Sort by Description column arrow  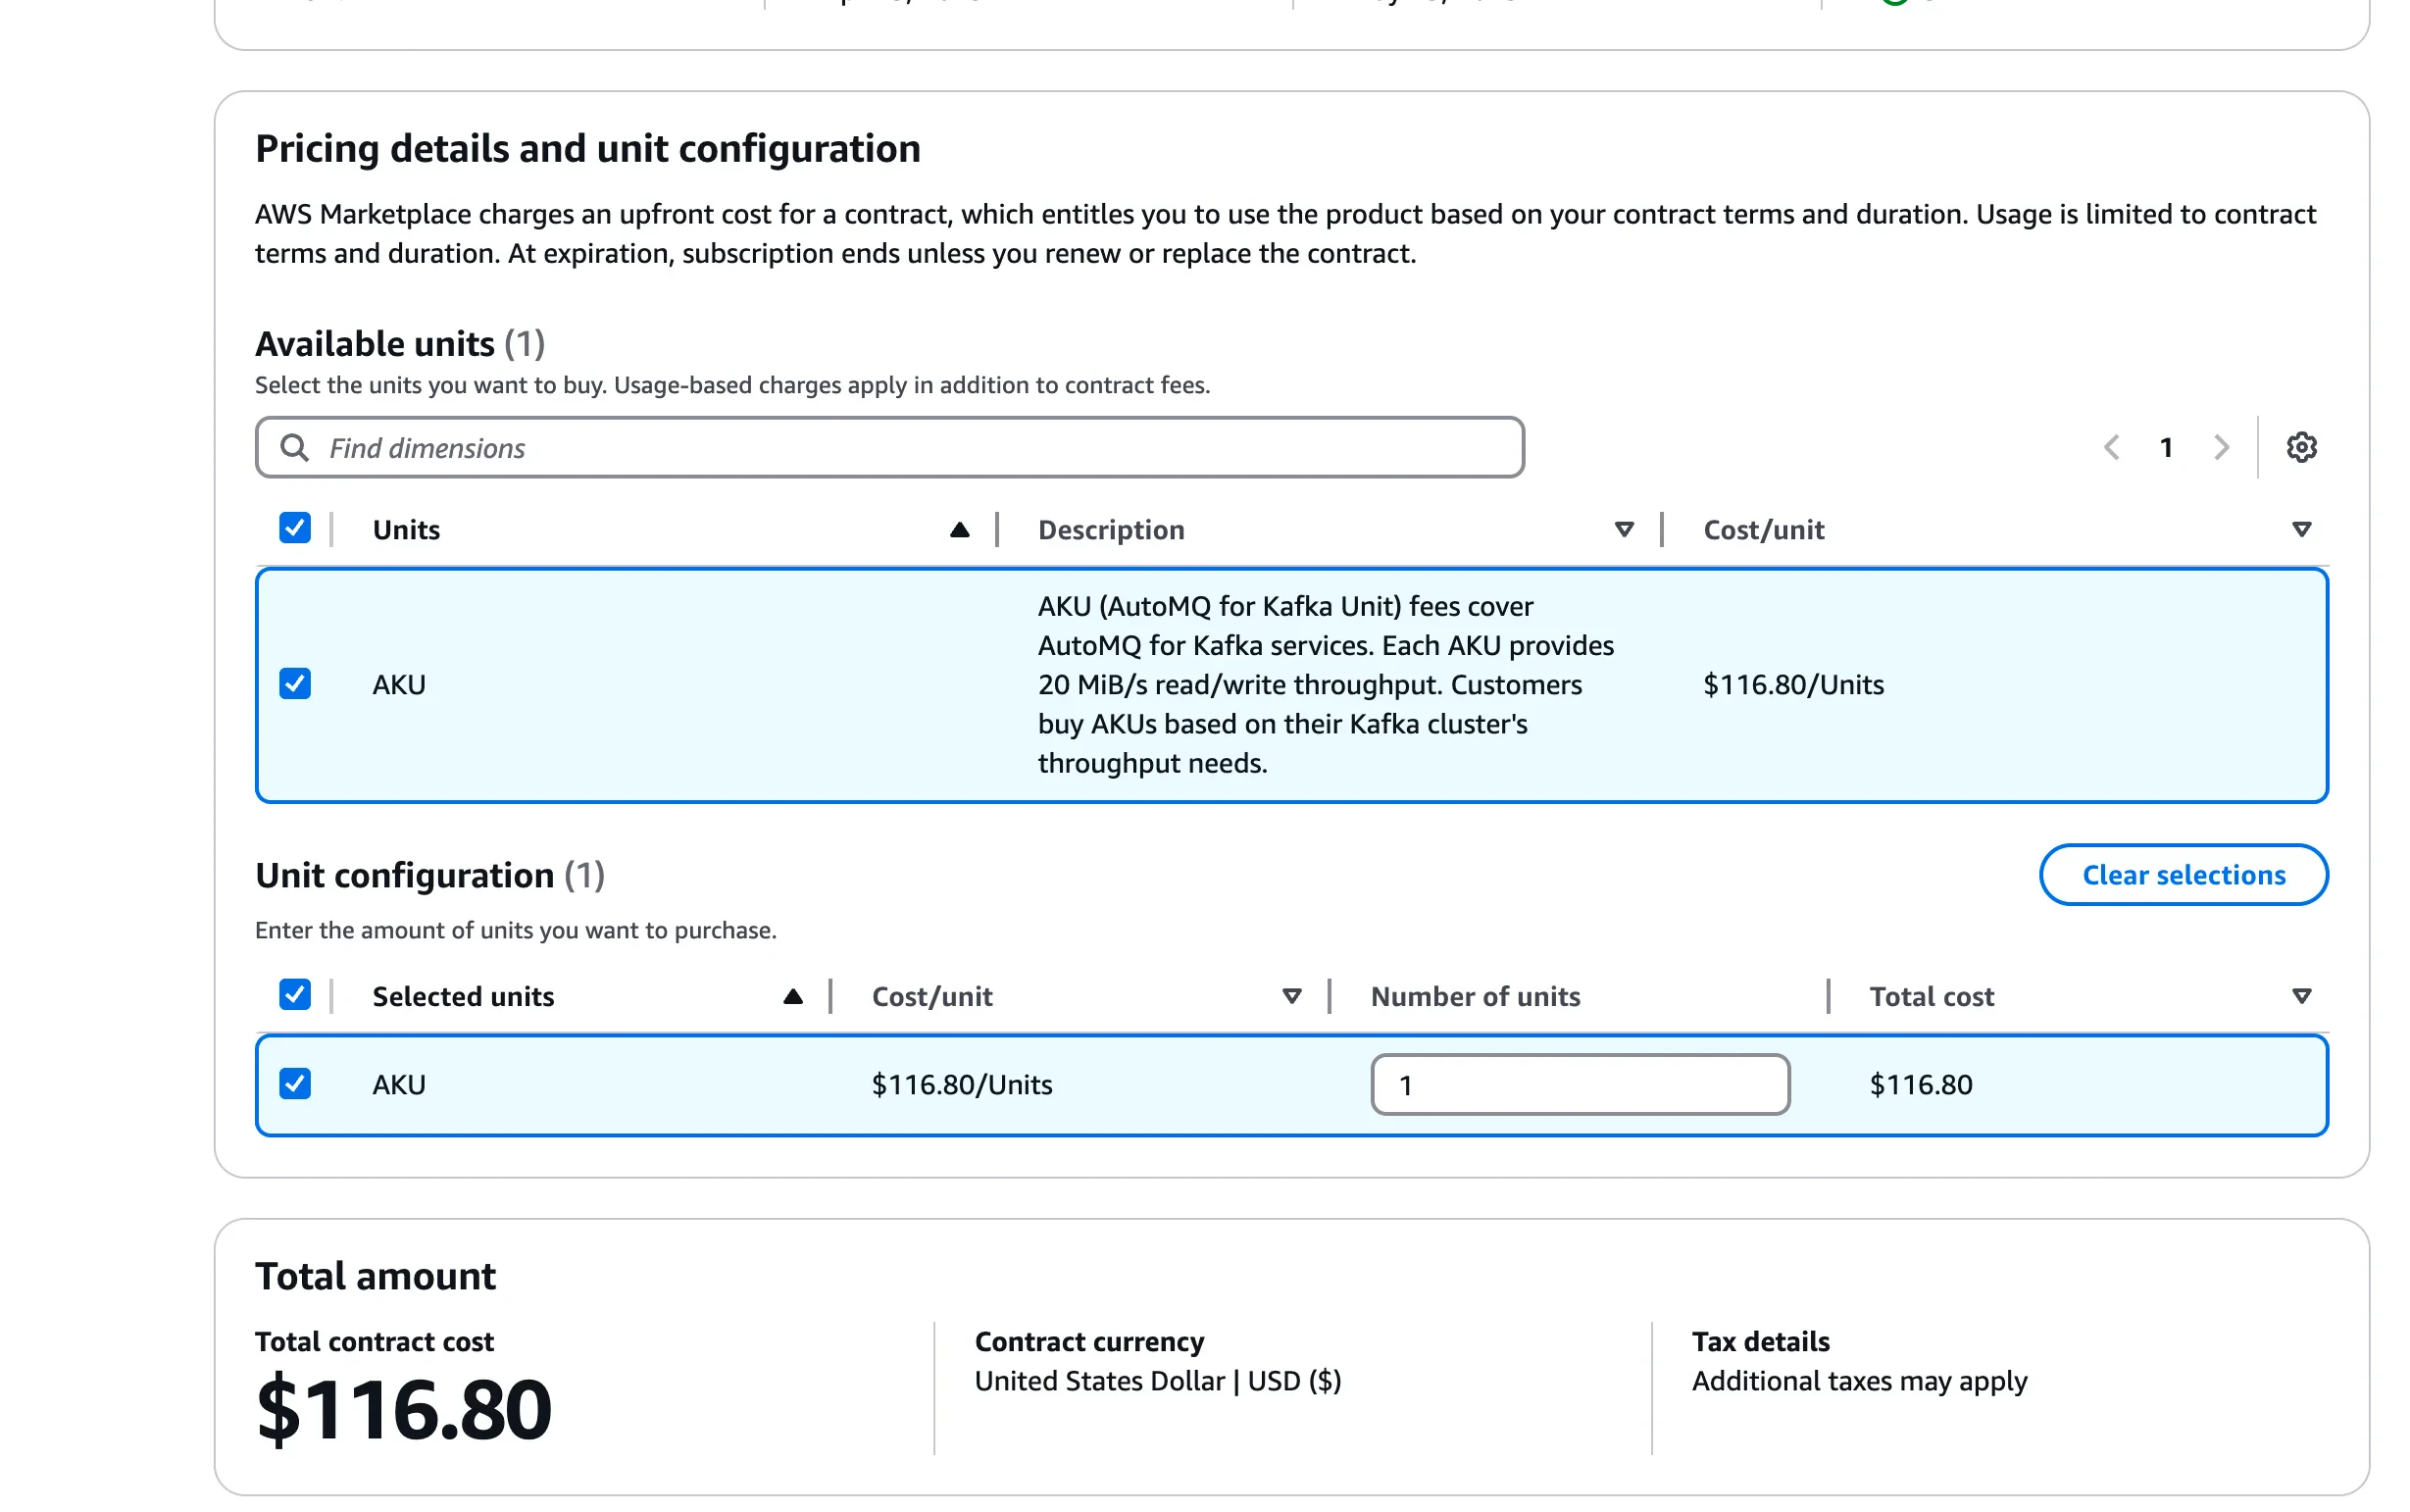click(1624, 529)
